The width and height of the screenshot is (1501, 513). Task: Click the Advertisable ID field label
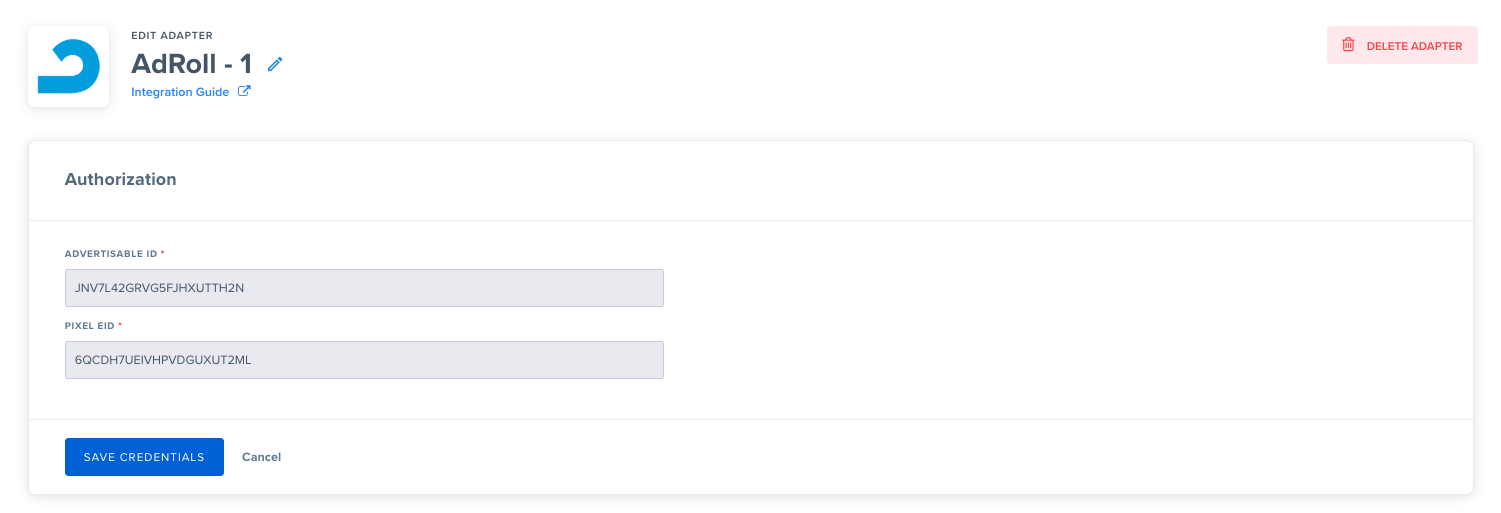111,254
